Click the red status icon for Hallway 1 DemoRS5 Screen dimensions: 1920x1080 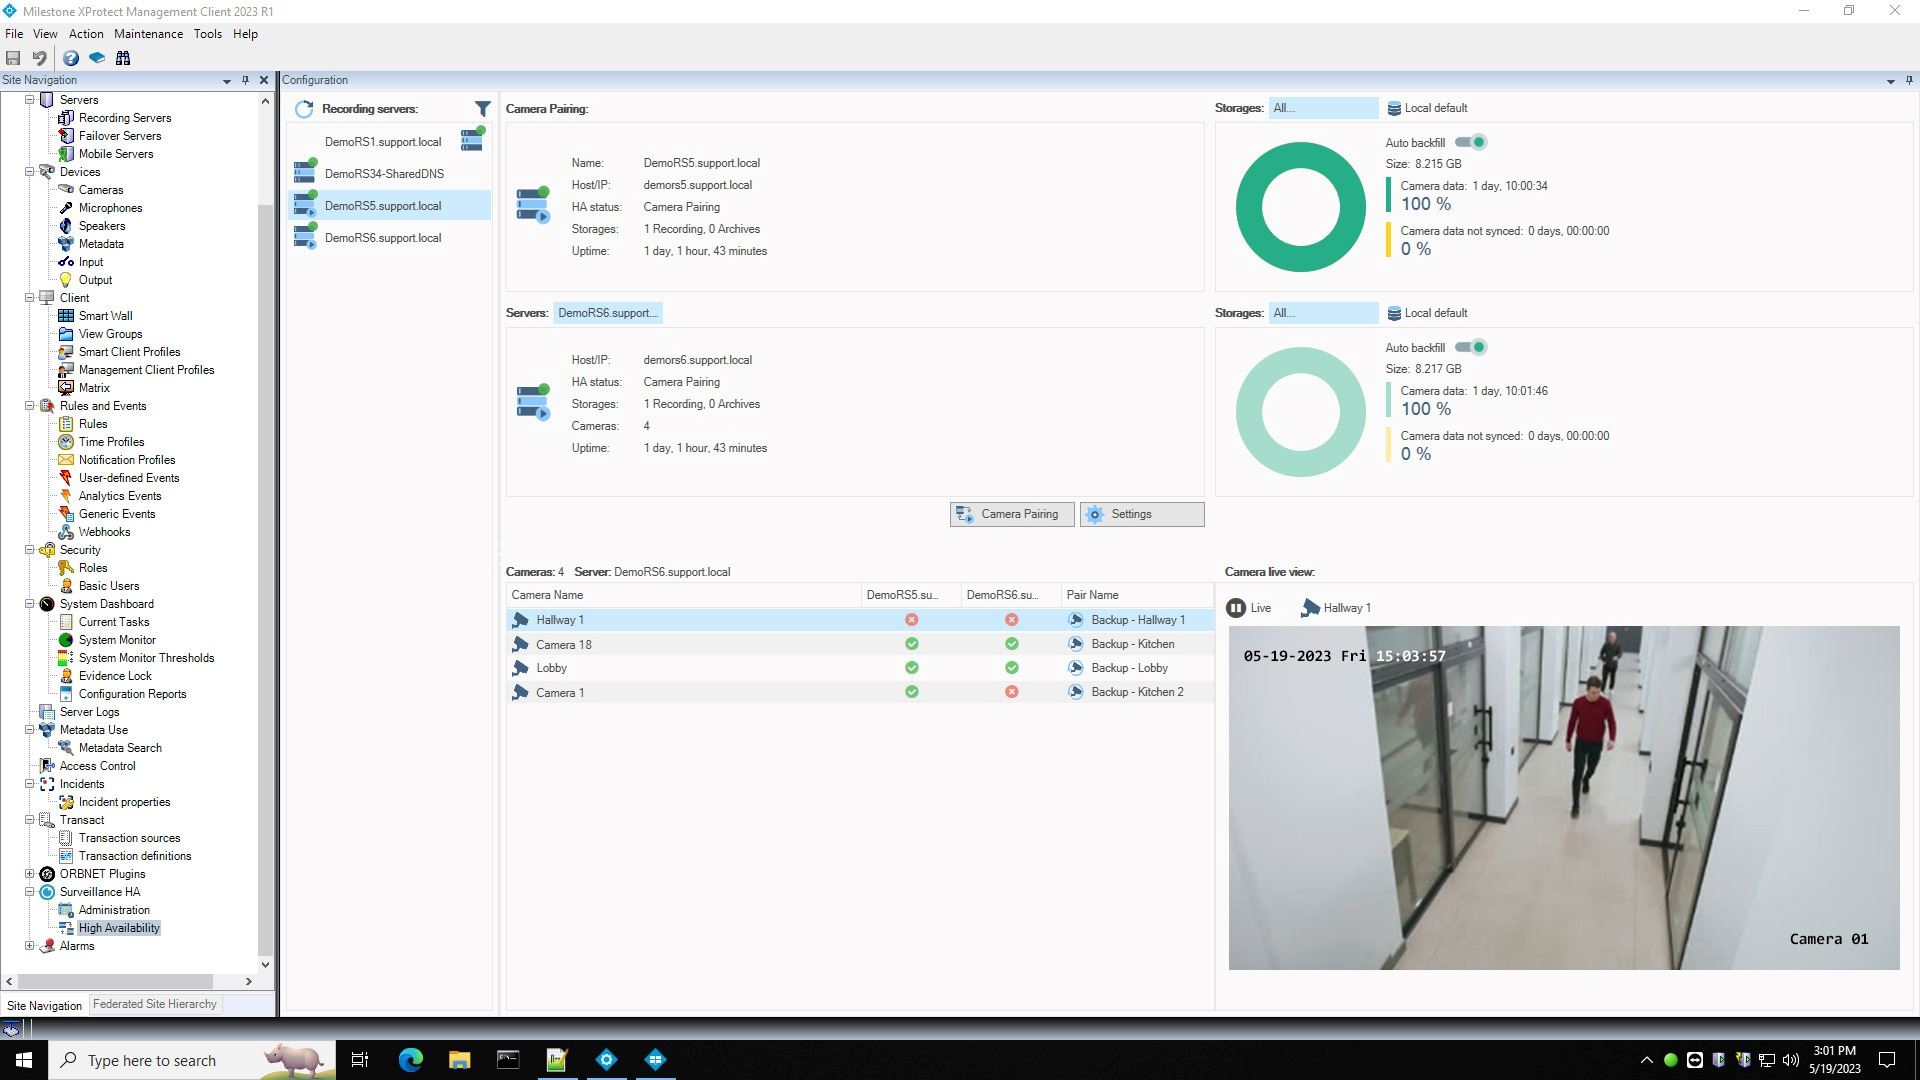[x=911, y=620]
